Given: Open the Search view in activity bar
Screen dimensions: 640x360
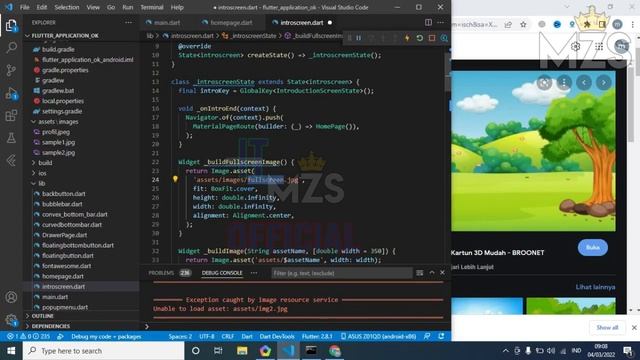Looking at the screenshot, I should [x=11, y=47].
